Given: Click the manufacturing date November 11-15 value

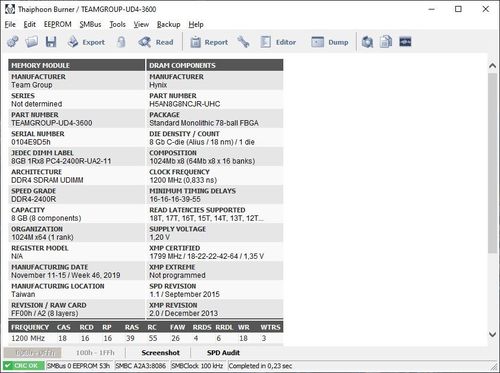Looking at the screenshot, I should 66,275.
